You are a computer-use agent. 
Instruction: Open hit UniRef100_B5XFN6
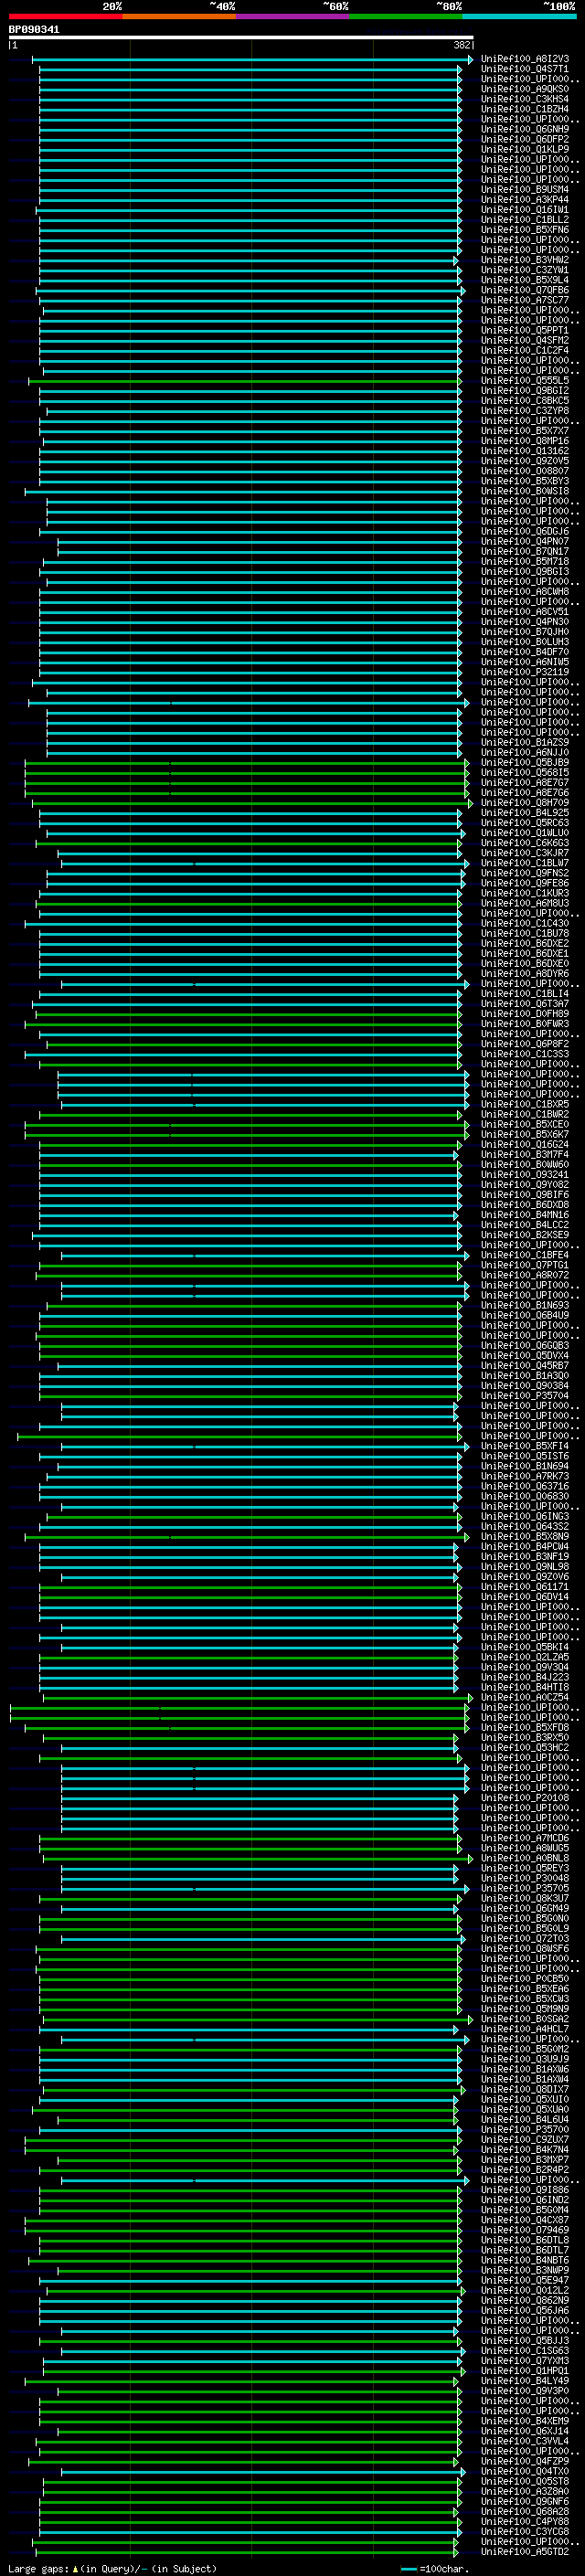point(525,230)
